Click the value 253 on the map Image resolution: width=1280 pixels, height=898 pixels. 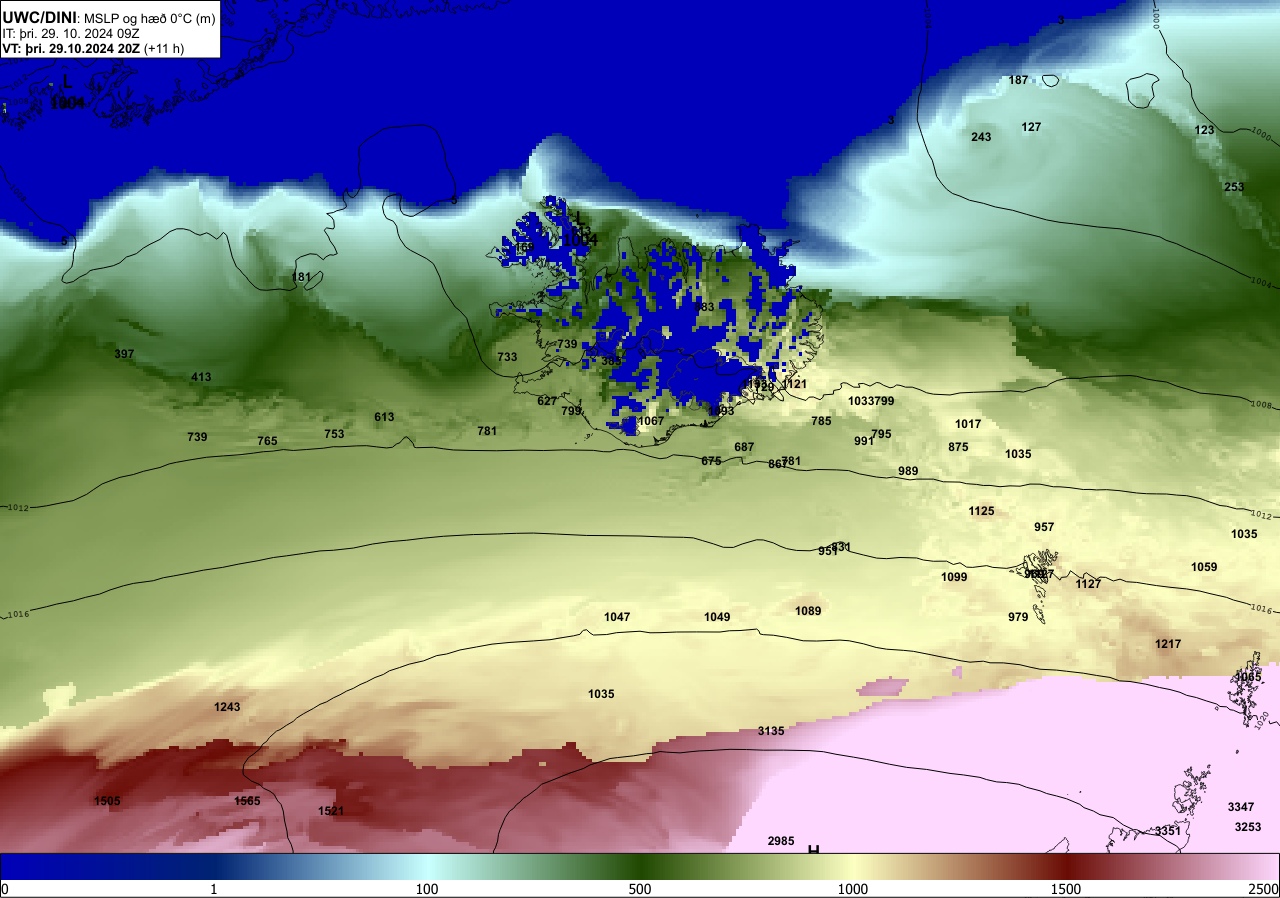click(1234, 187)
